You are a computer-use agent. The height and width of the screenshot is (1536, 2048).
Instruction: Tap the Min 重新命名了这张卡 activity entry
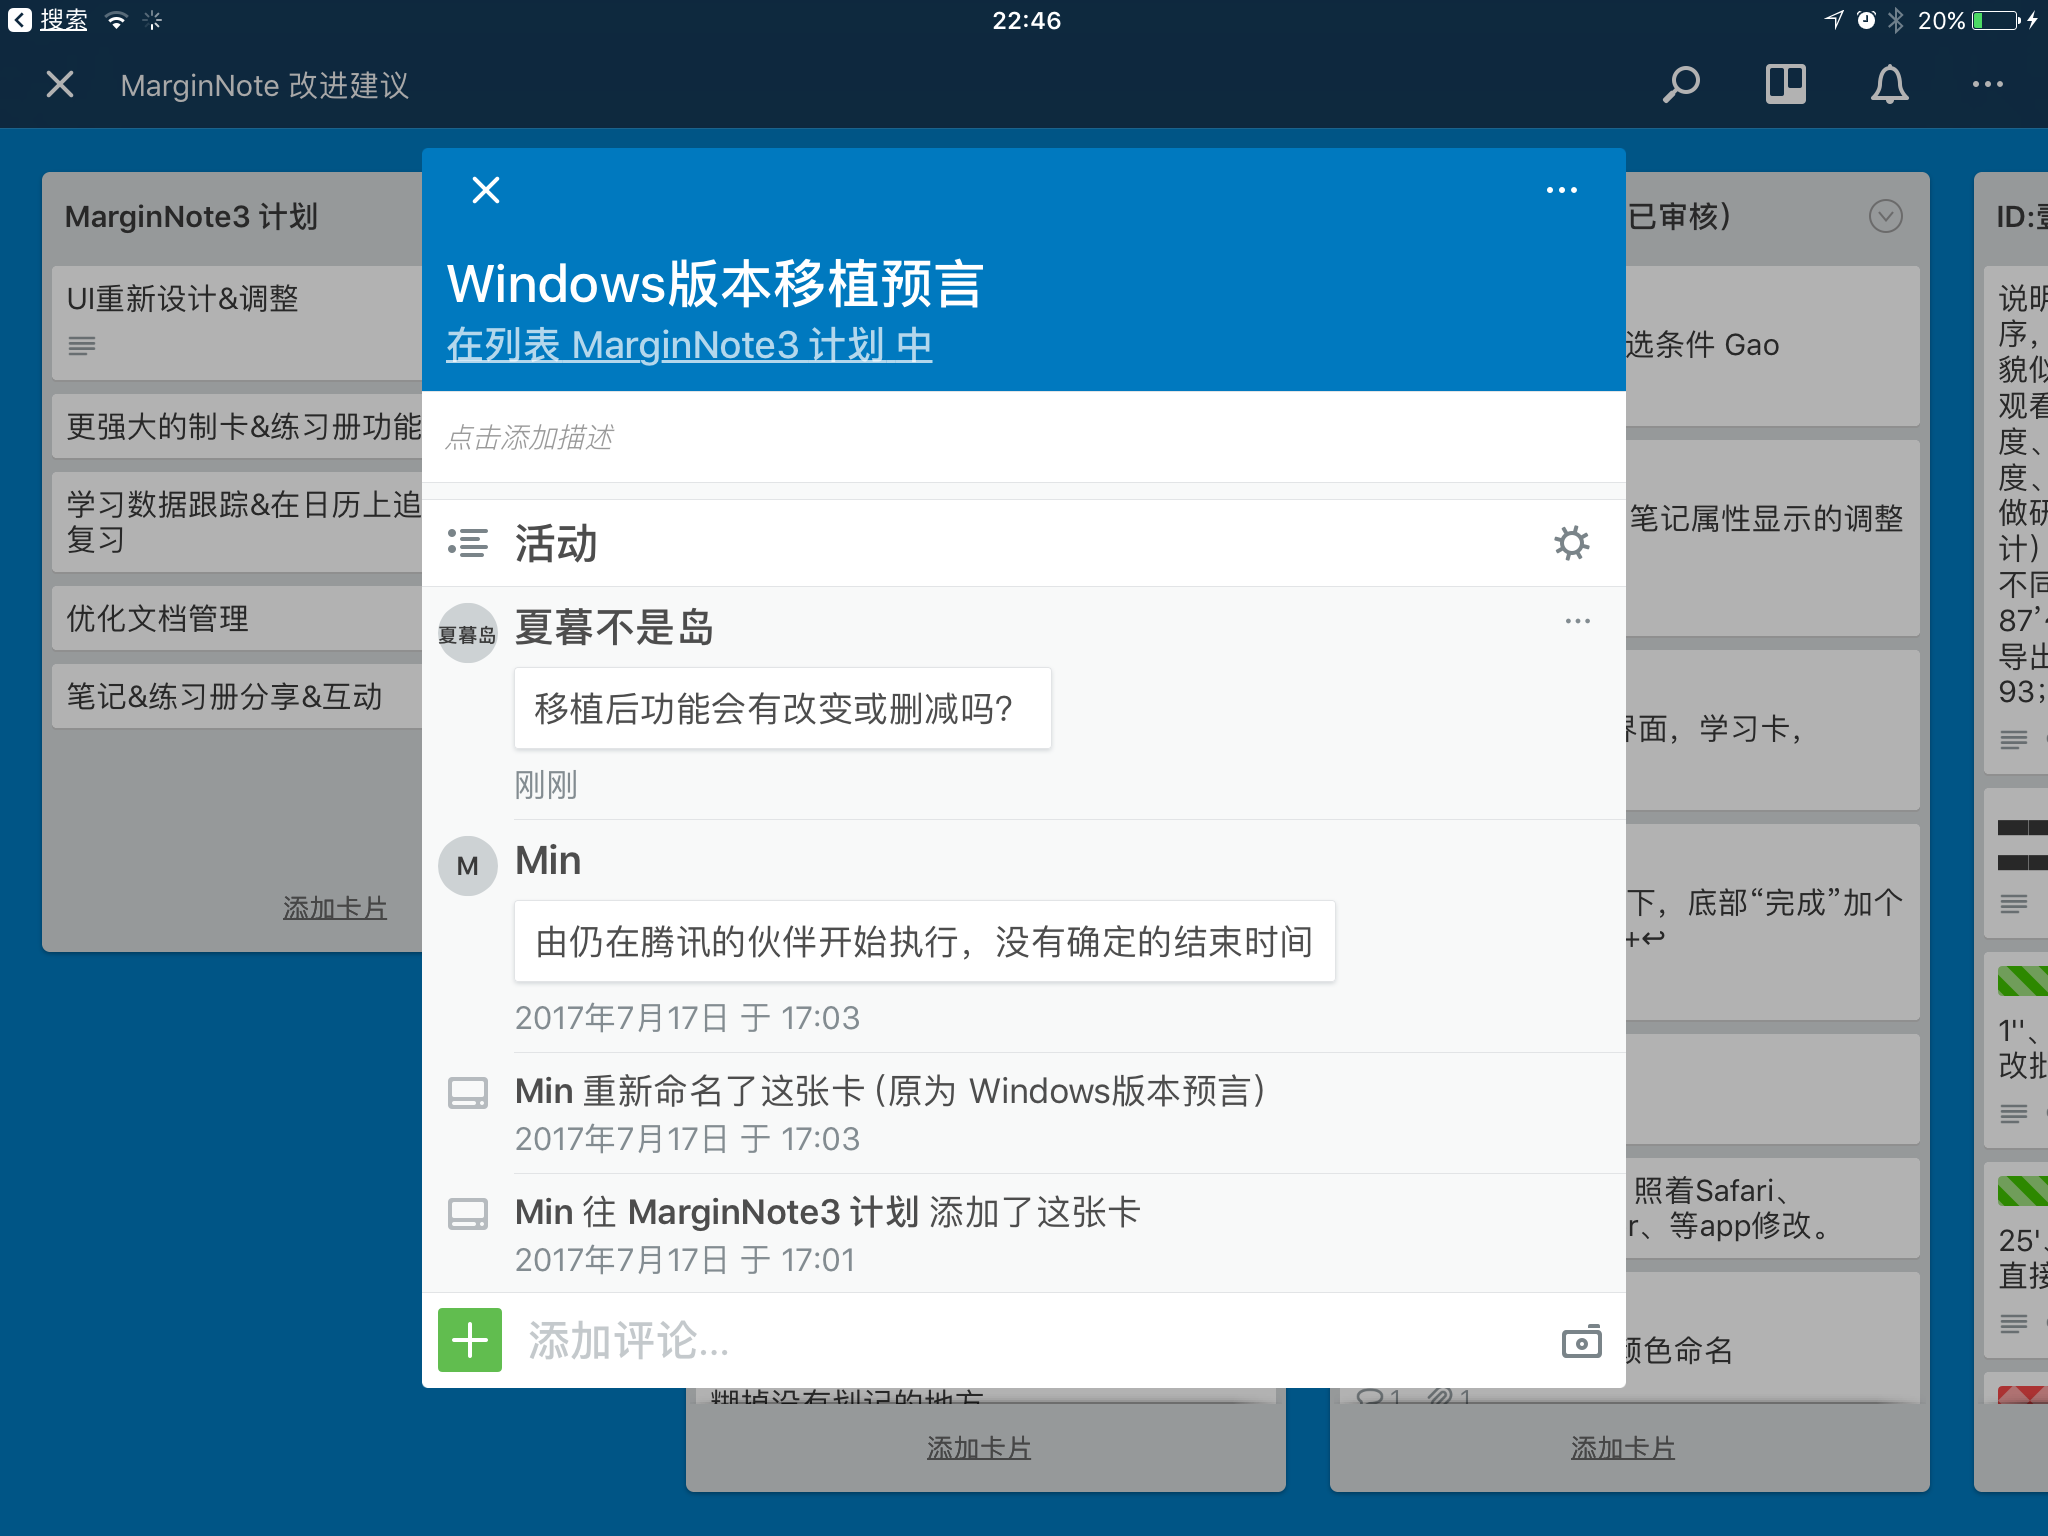pos(1024,1113)
